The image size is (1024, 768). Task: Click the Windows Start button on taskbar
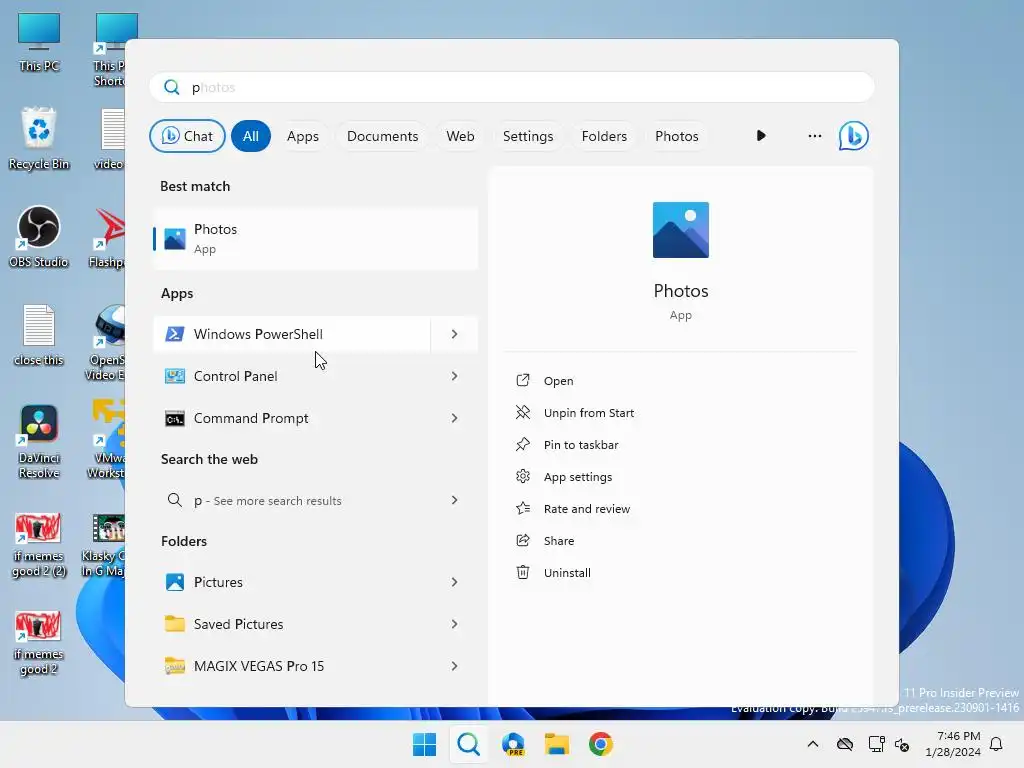424,744
